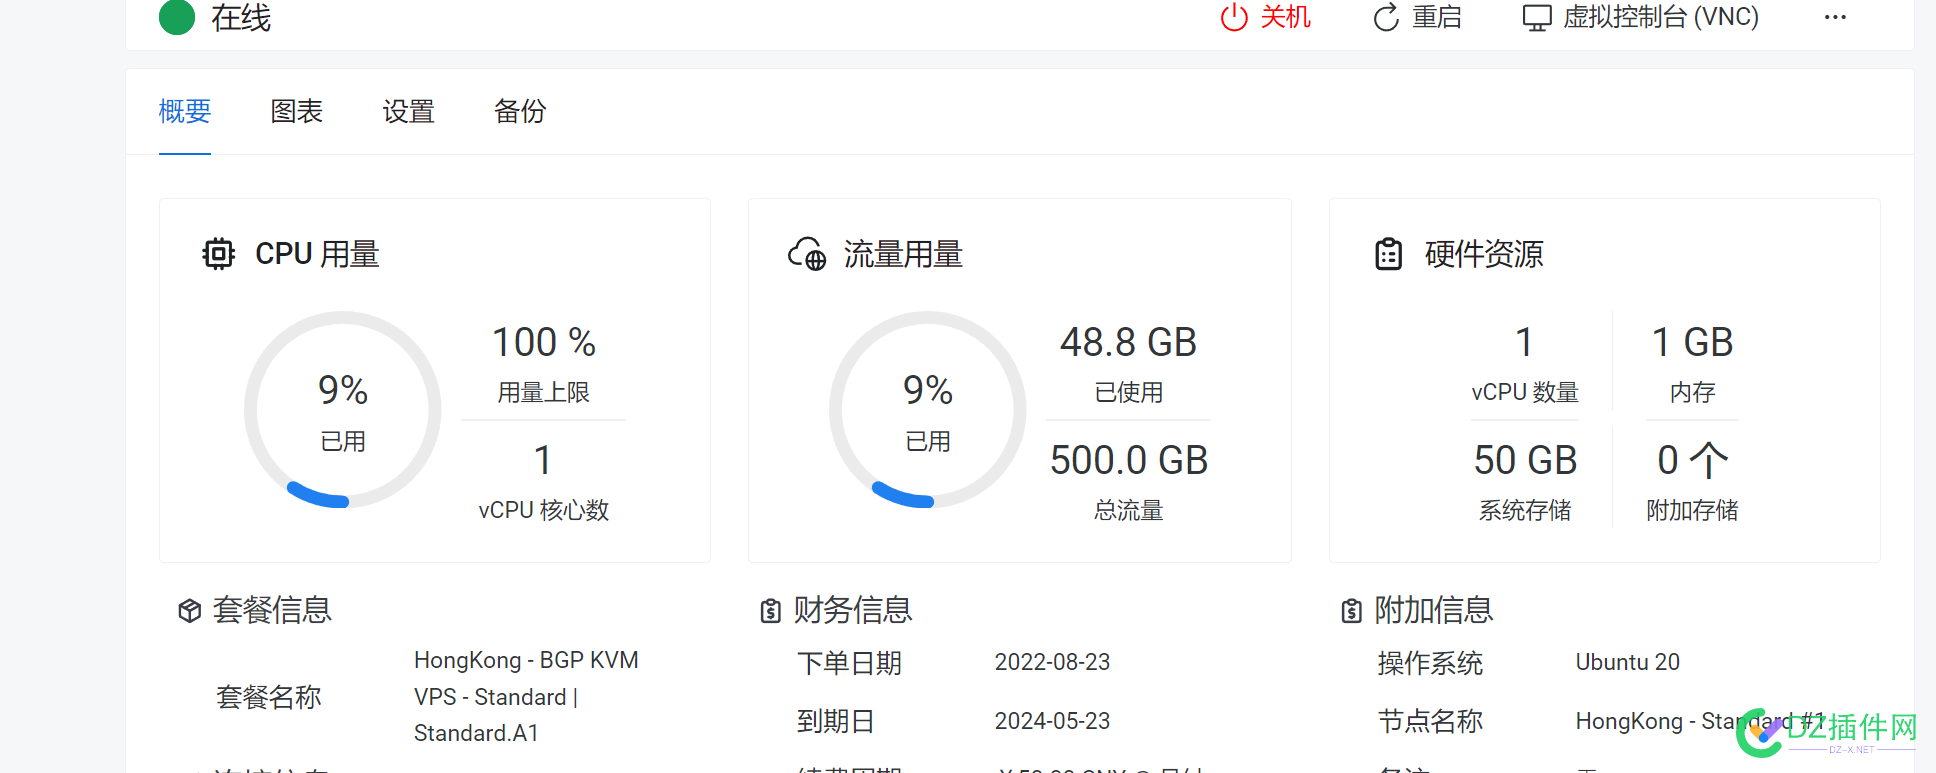Click the 48.8 GB used traffic value
1936x773 pixels.
click(x=1128, y=343)
